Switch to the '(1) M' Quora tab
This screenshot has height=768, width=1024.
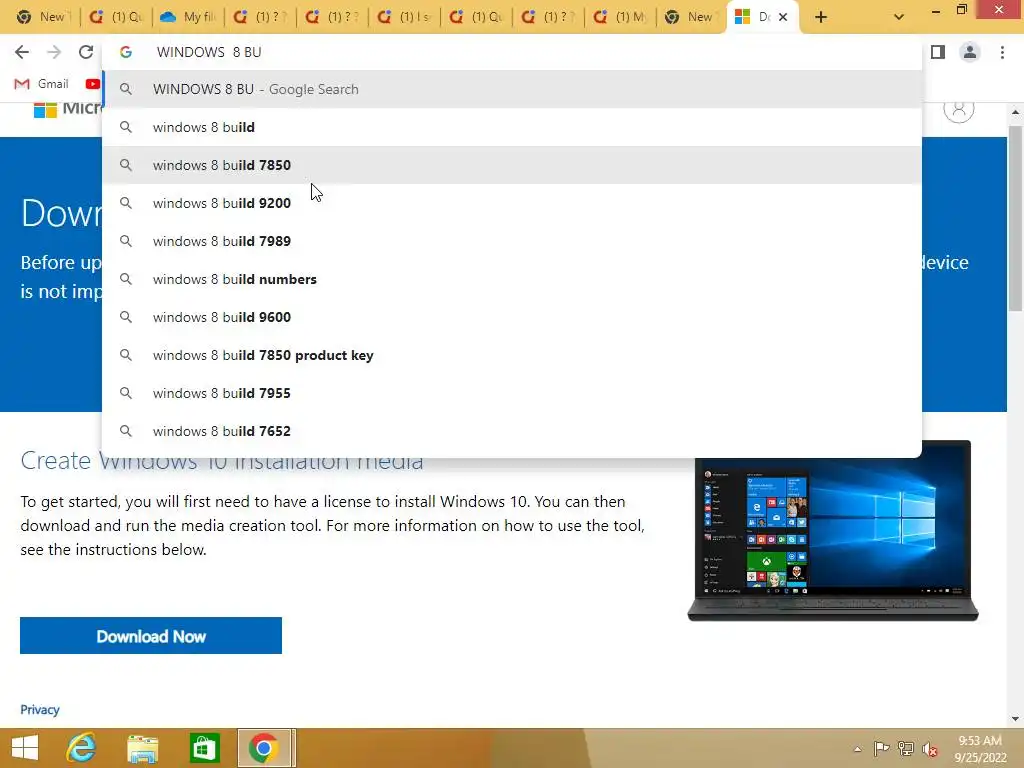[x=622, y=17]
